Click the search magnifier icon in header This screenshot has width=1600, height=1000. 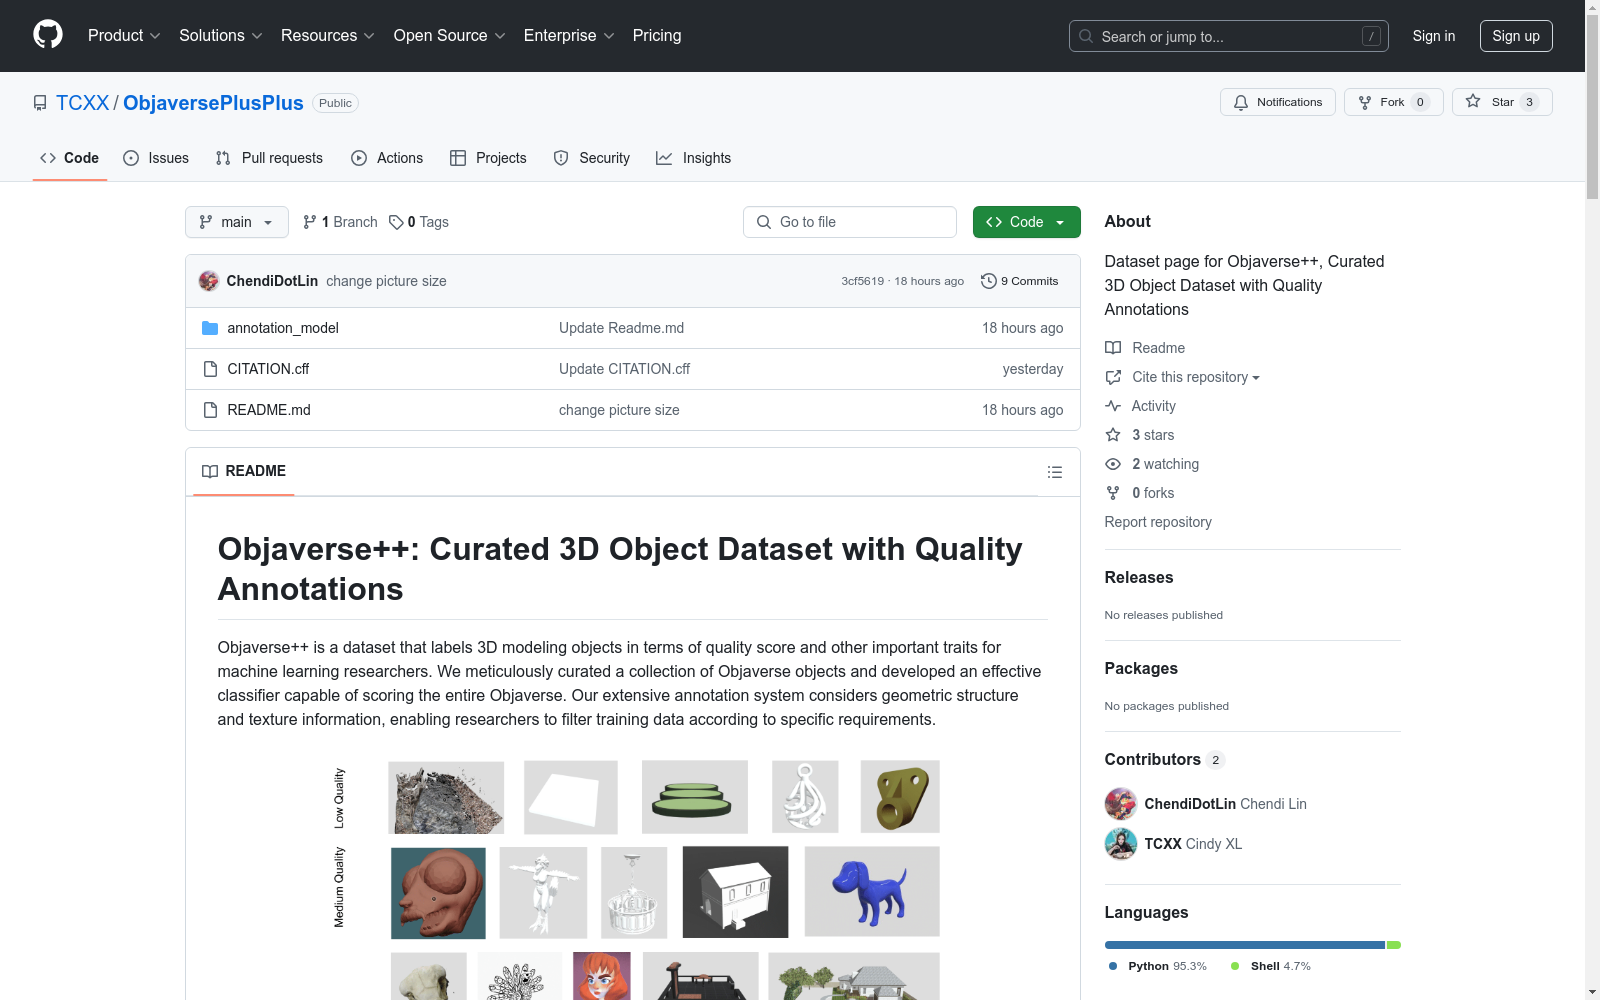[x=1086, y=36]
